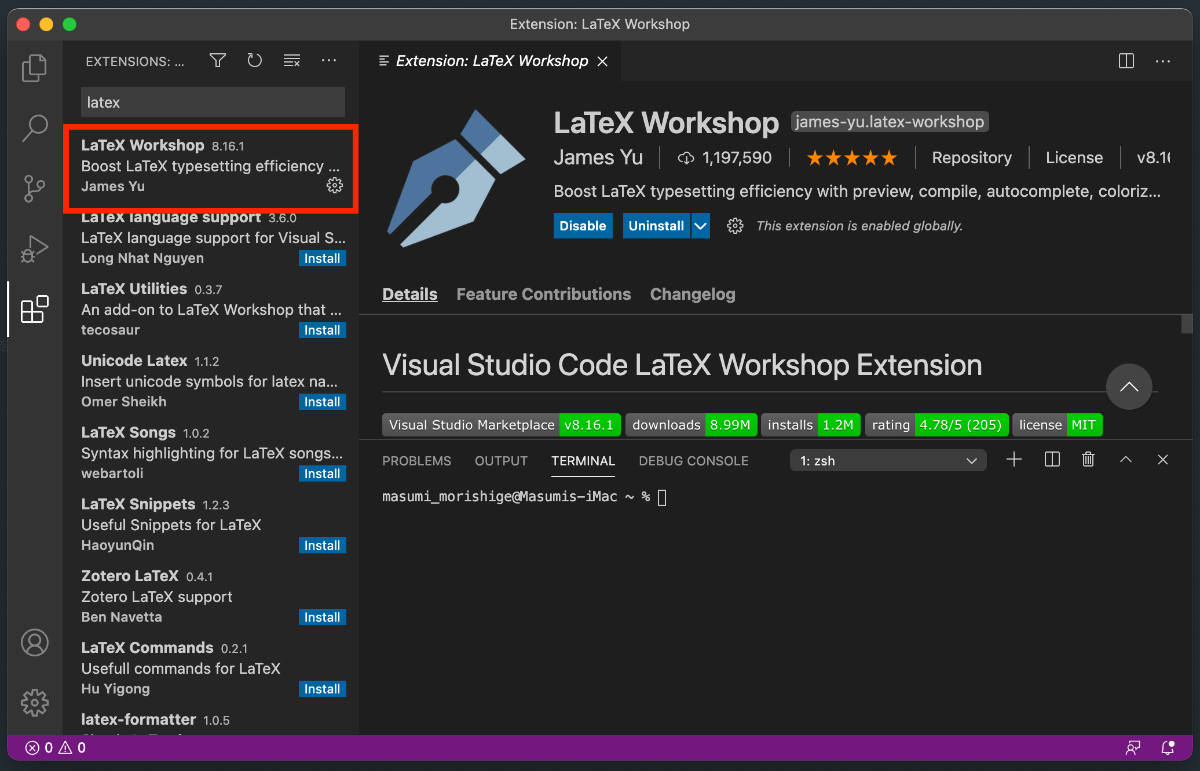
Task: Click manage gear next to Uninstall button
Action: 735,226
